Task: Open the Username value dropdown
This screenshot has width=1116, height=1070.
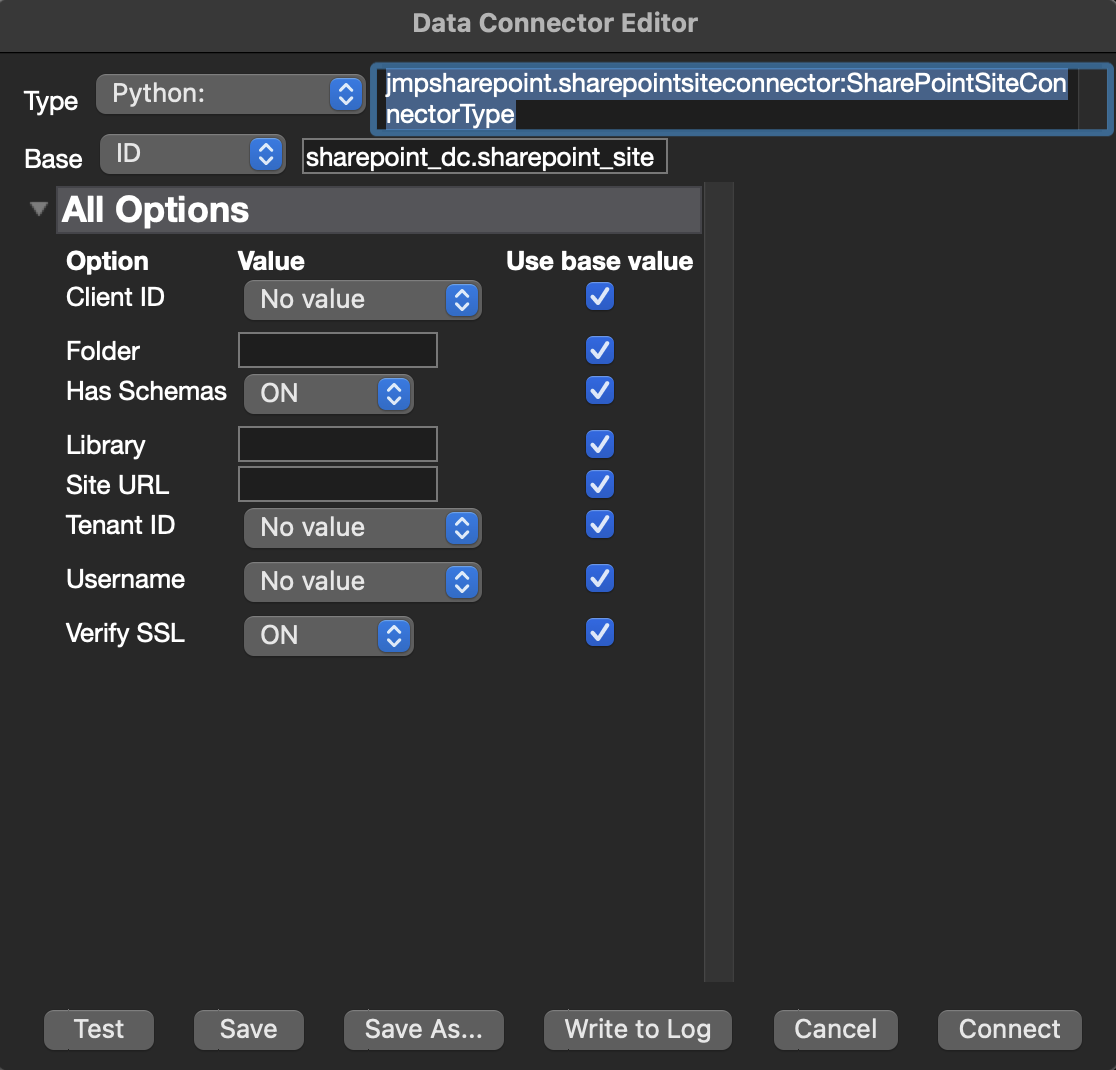Action: pyautogui.click(x=362, y=582)
